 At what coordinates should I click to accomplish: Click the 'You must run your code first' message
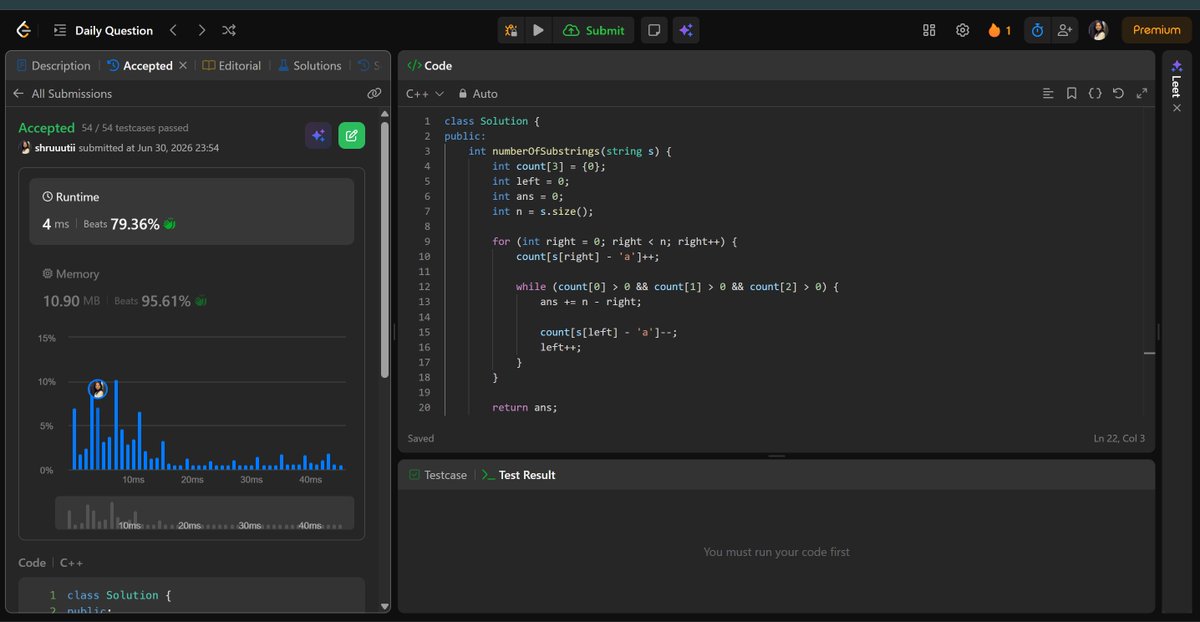point(777,552)
